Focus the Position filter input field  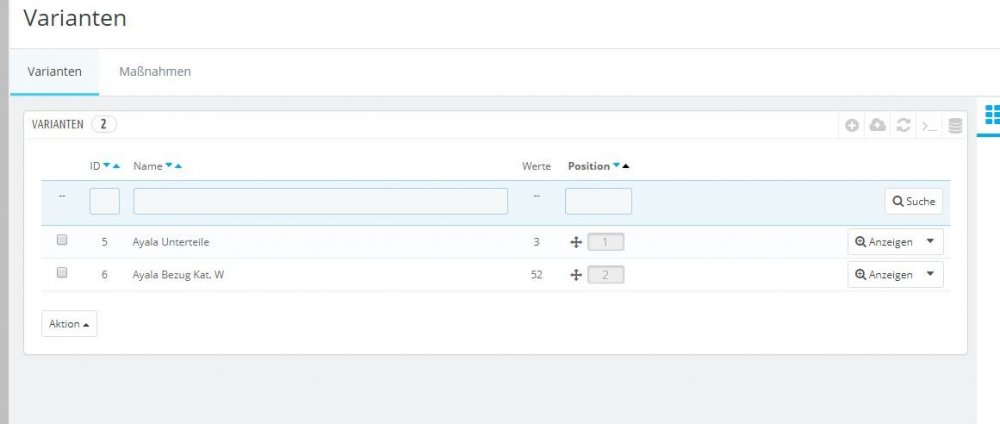point(598,201)
